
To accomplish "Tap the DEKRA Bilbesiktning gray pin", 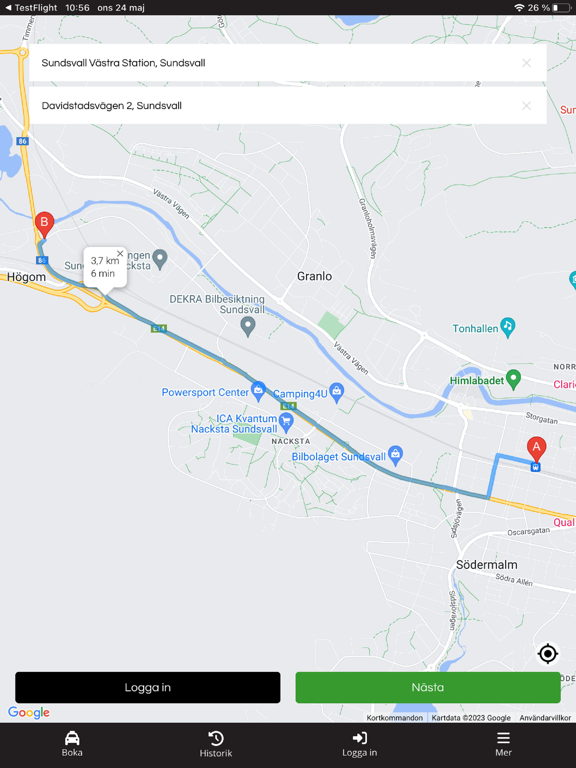I will coord(248,326).
